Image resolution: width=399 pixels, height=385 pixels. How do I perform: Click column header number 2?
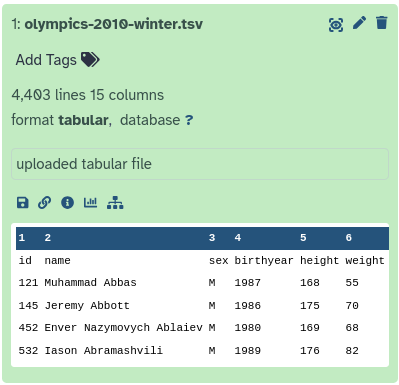click(x=48, y=238)
